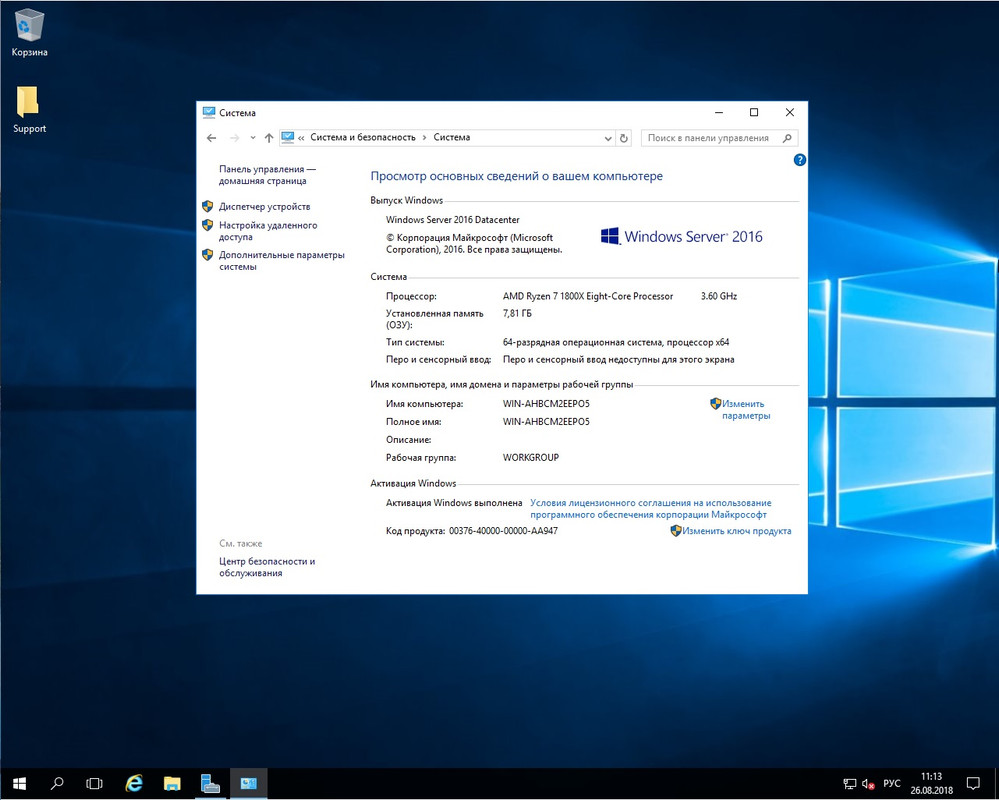Open the license terms link (Условия лицензионного соглашения)
This screenshot has height=800, width=999.
650,509
